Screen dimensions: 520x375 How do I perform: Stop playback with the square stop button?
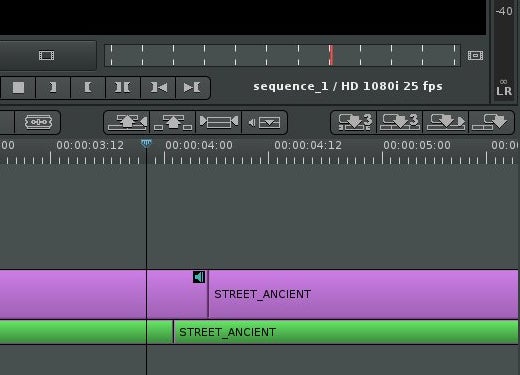(x=18, y=88)
